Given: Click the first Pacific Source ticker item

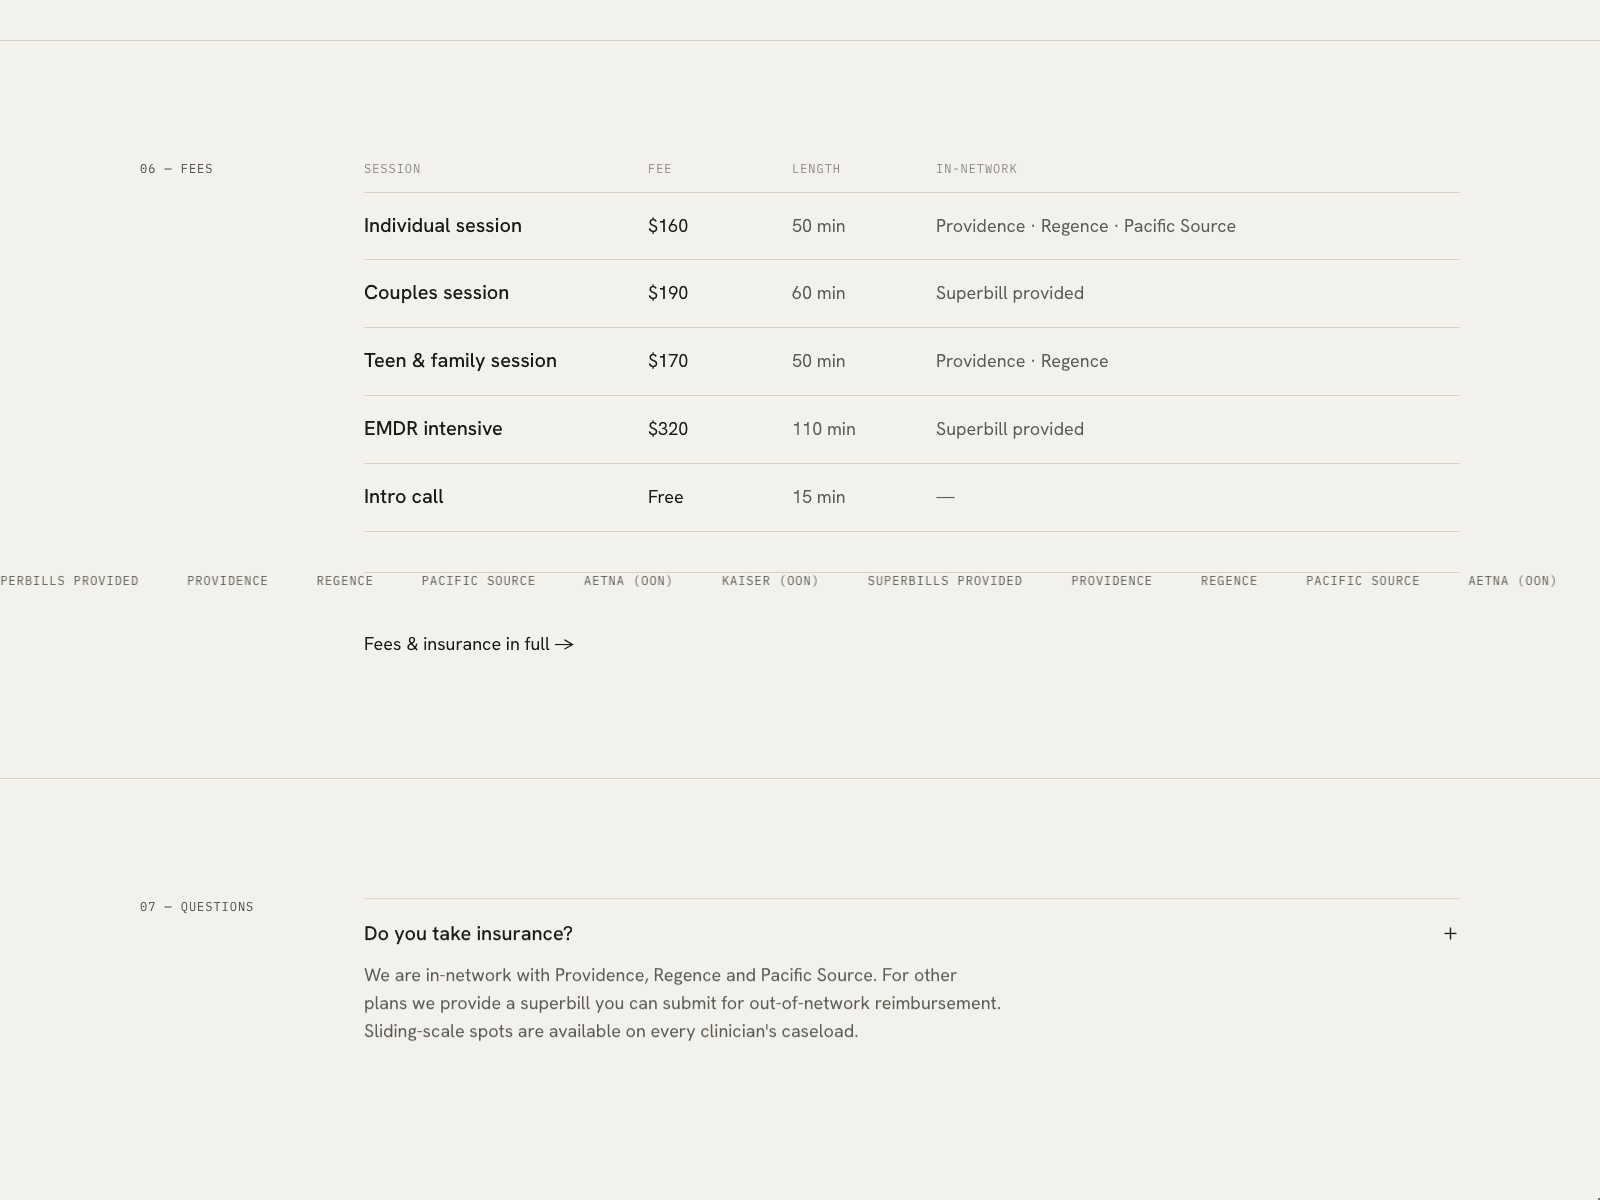Looking at the screenshot, I should (478, 581).
